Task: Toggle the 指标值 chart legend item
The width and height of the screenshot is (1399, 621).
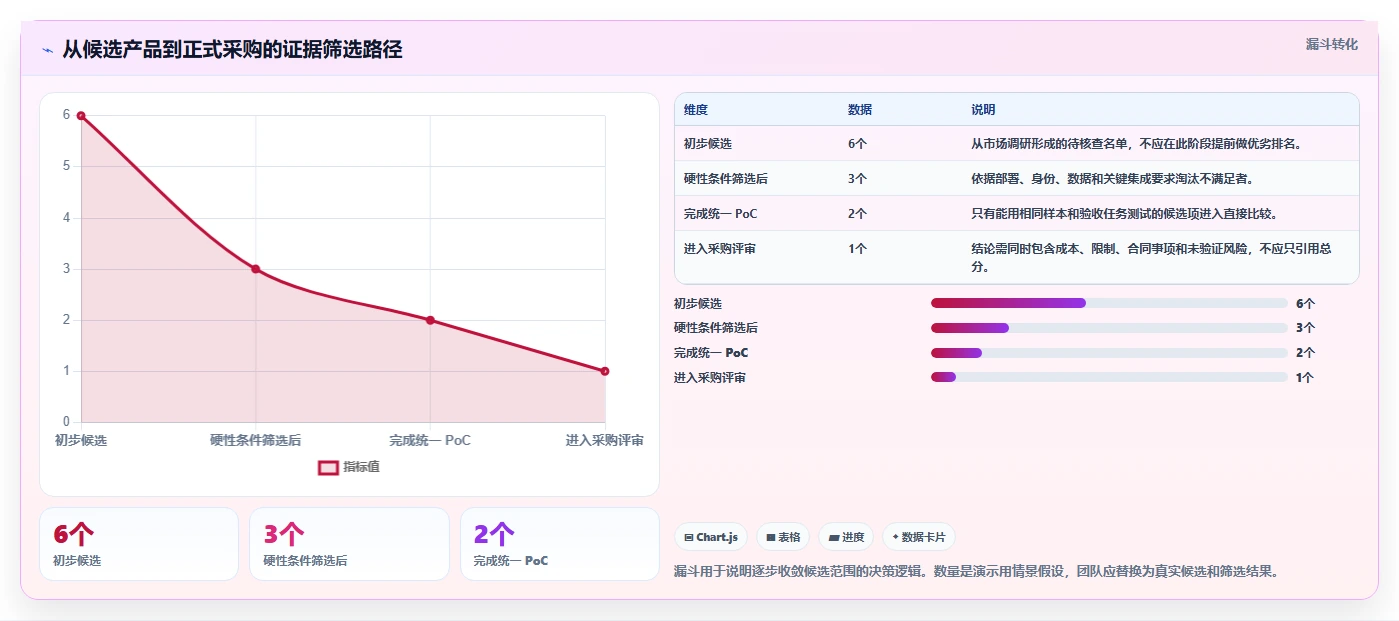Action: tap(349, 467)
